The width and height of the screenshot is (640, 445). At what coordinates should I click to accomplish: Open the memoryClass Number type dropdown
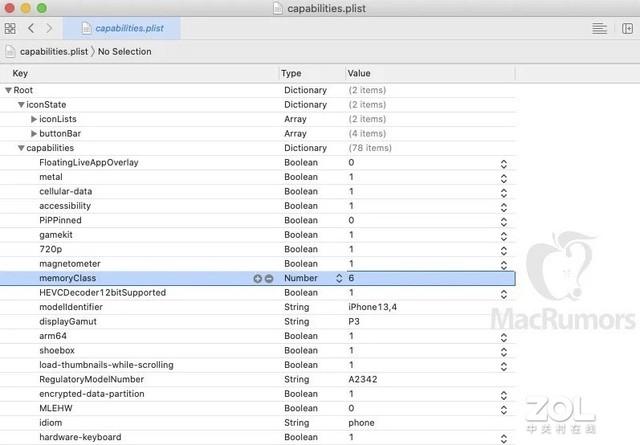point(339,278)
